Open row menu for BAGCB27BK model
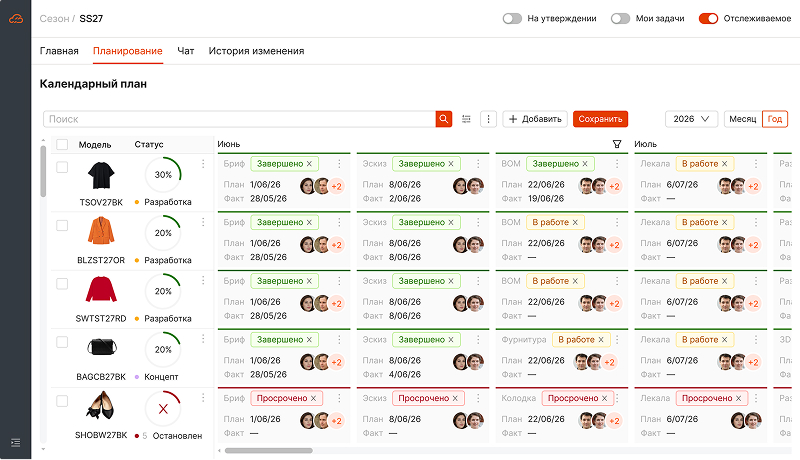The image size is (800, 460). coord(203,339)
